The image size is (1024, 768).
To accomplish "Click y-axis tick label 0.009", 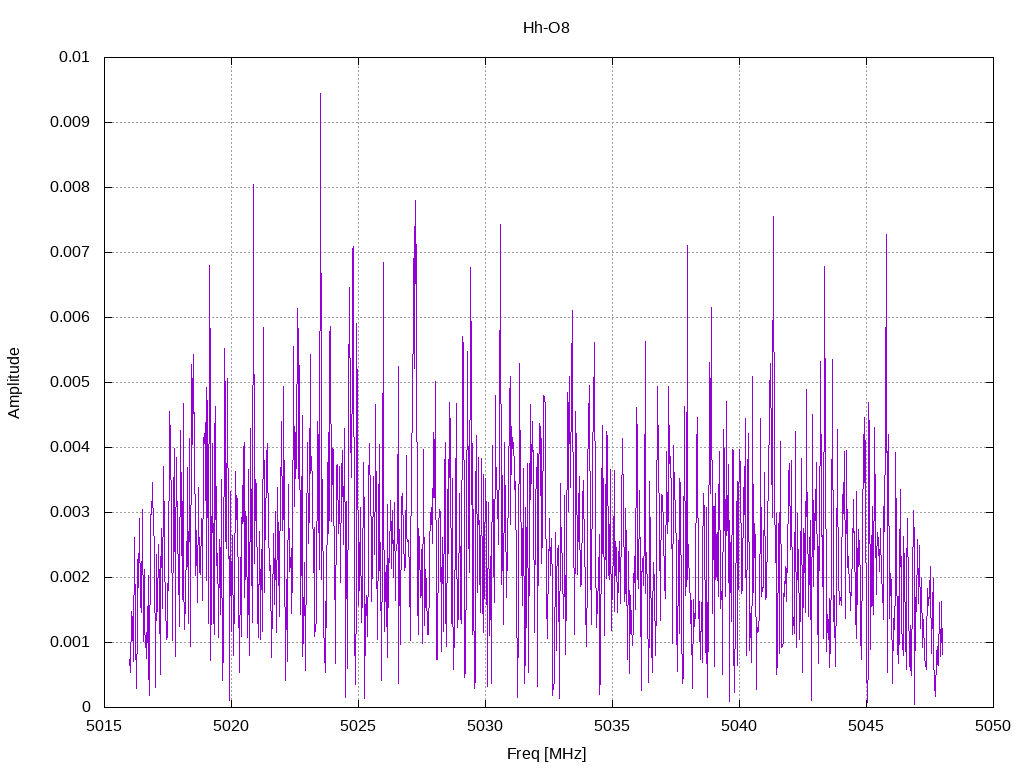I will click(x=70, y=122).
